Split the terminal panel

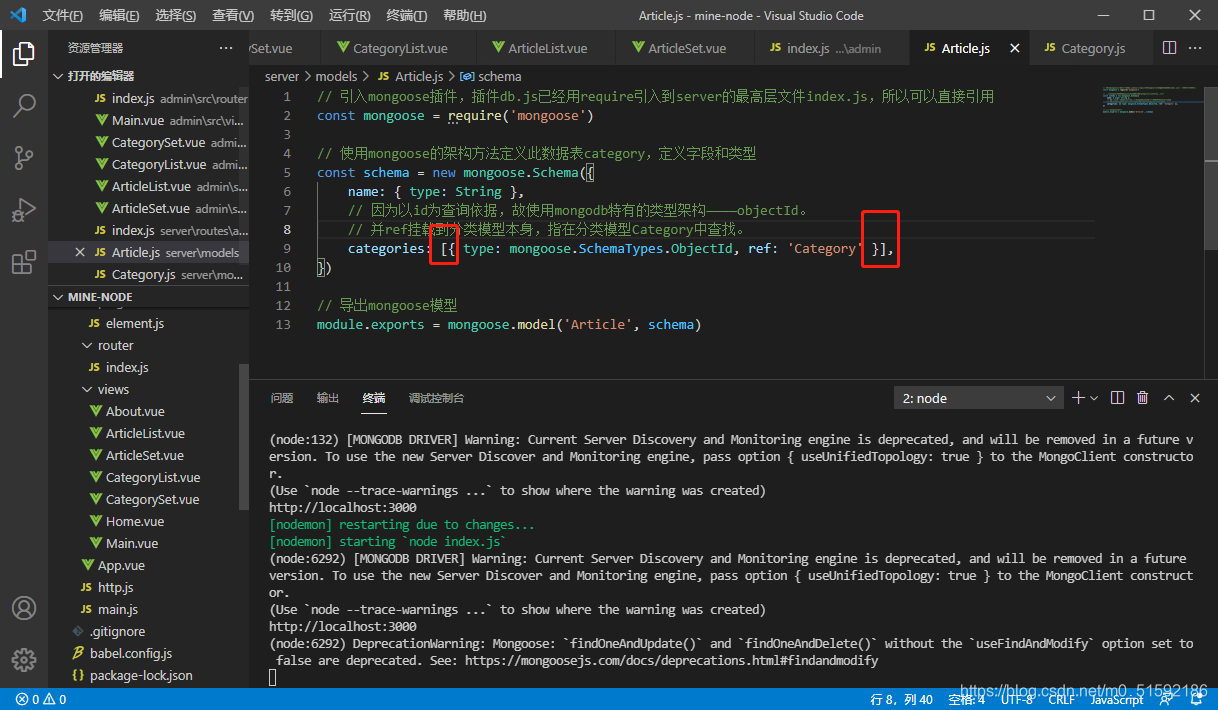(x=1118, y=398)
